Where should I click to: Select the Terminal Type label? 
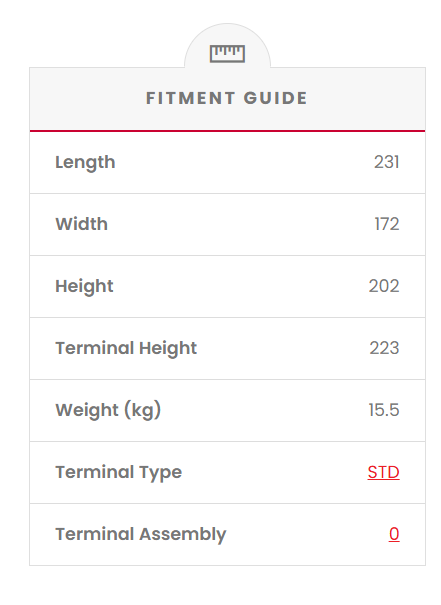point(118,472)
